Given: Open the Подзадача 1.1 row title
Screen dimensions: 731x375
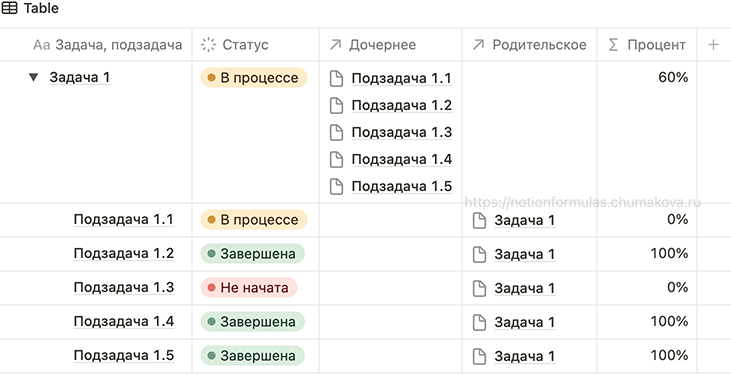Looking at the screenshot, I should click(x=124, y=219).
